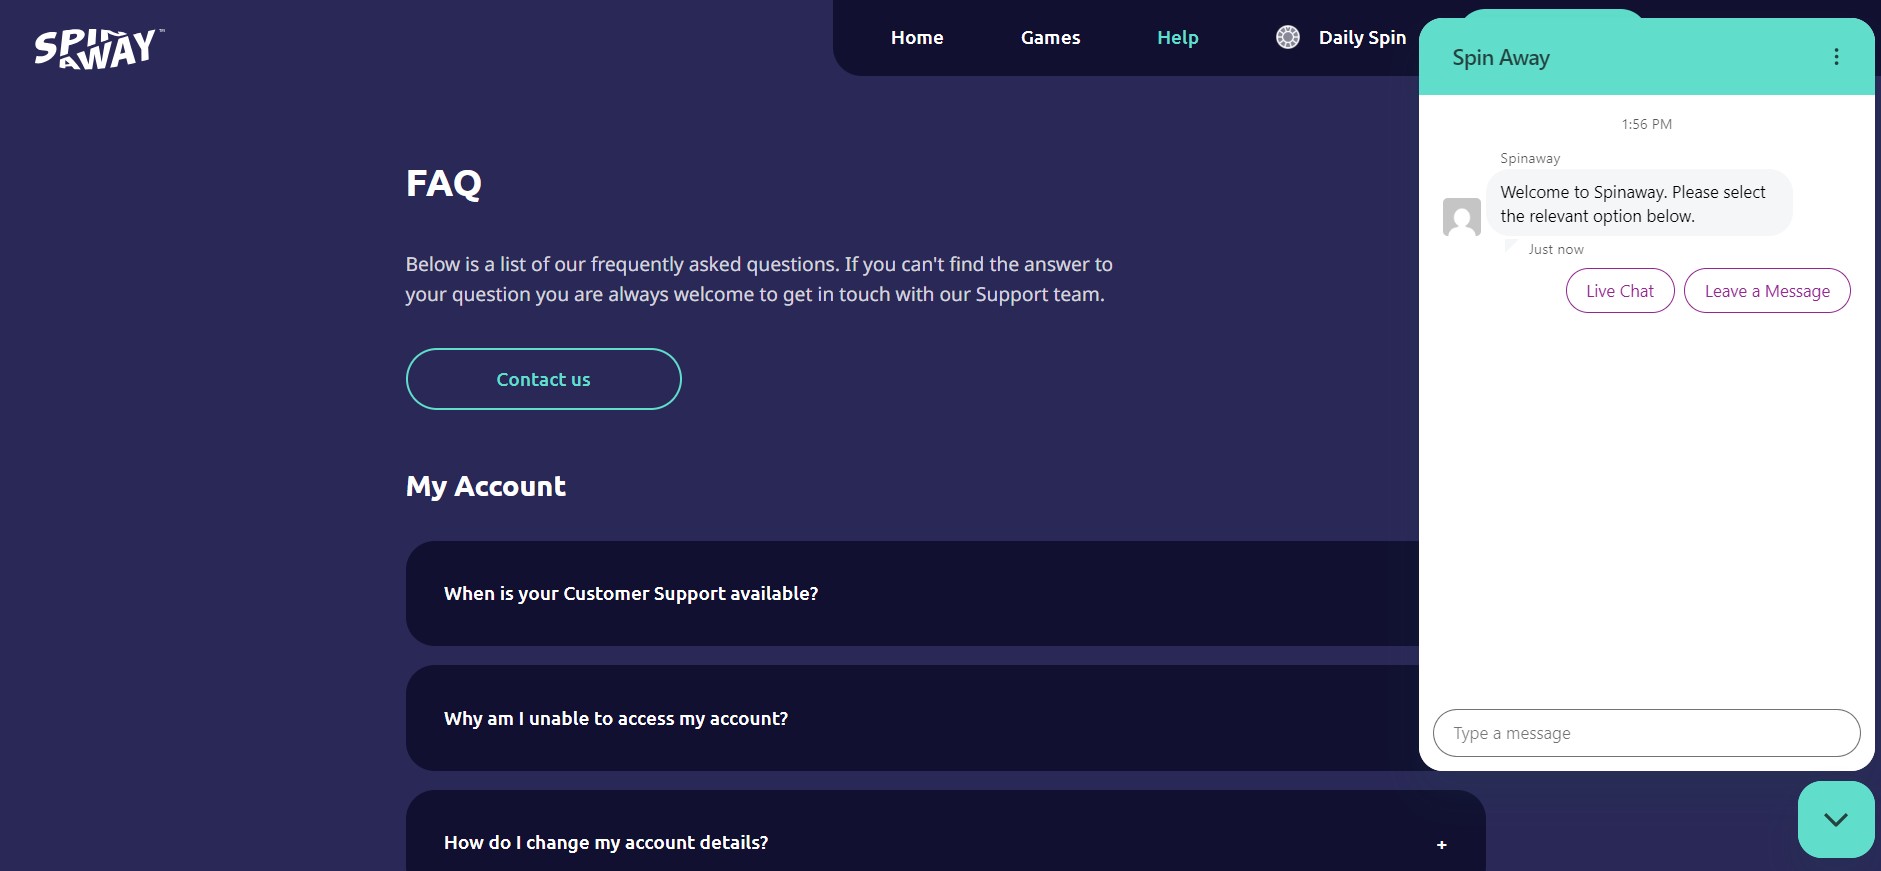Image resolution: width=1881 pixels, height=871 pixels.
Task: Open chat options three-dot menu
Action: pyautogui.click(x=1836, y=57)
